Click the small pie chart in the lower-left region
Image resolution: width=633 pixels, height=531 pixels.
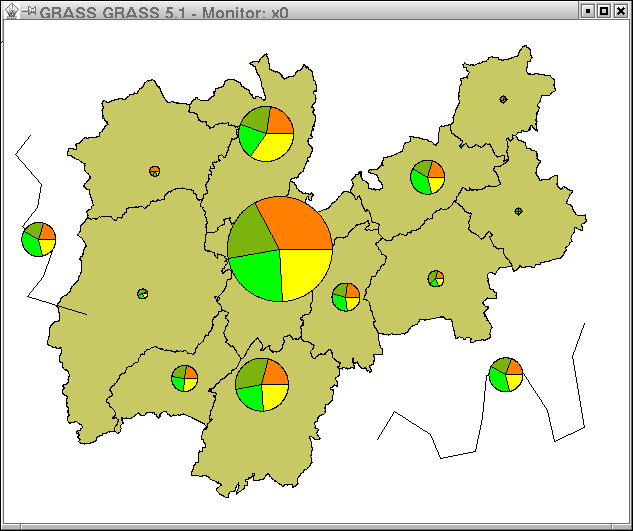184,378
